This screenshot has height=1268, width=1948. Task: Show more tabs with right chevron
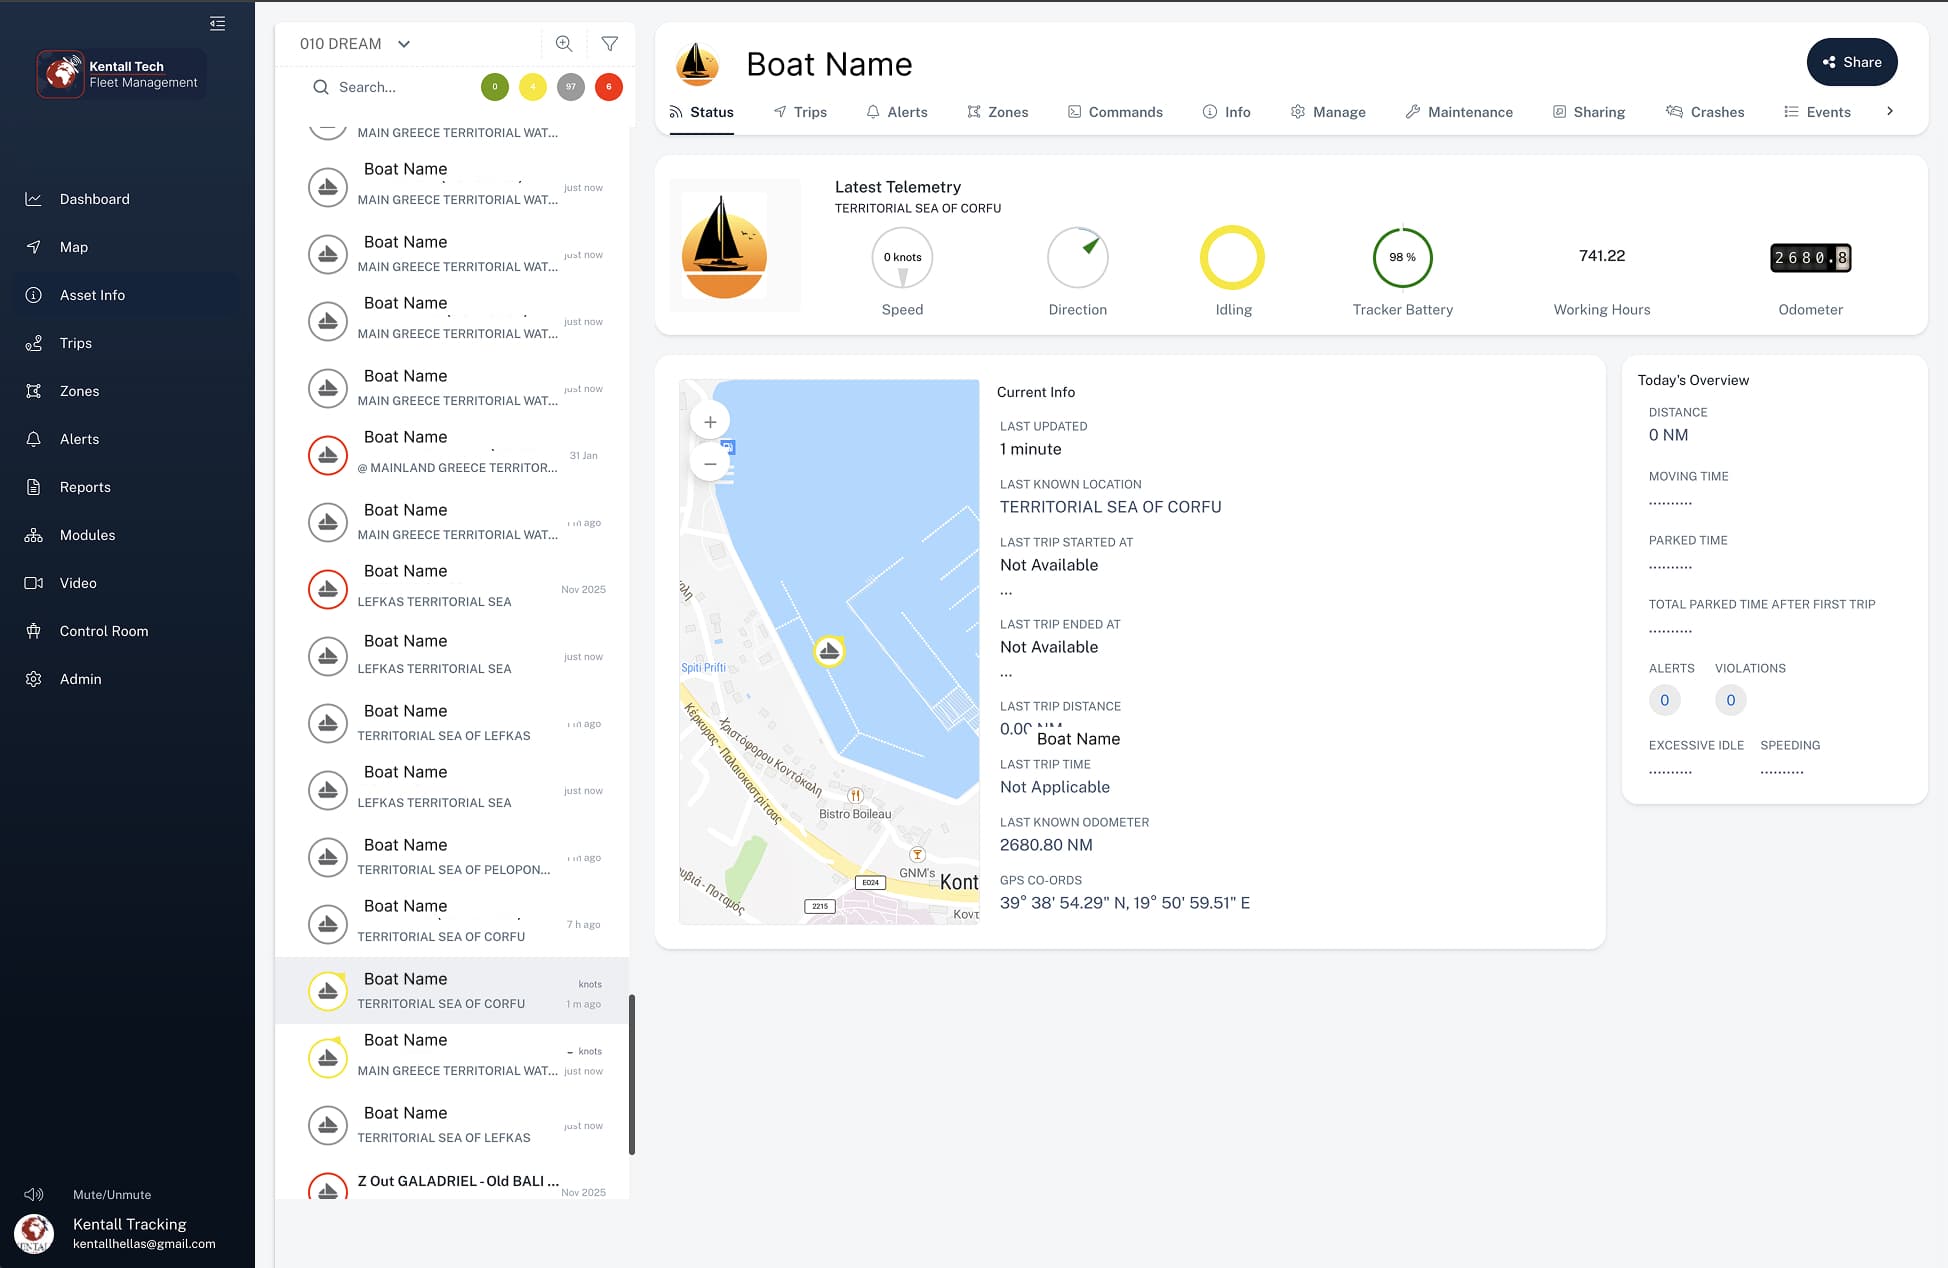point(1890,111)
